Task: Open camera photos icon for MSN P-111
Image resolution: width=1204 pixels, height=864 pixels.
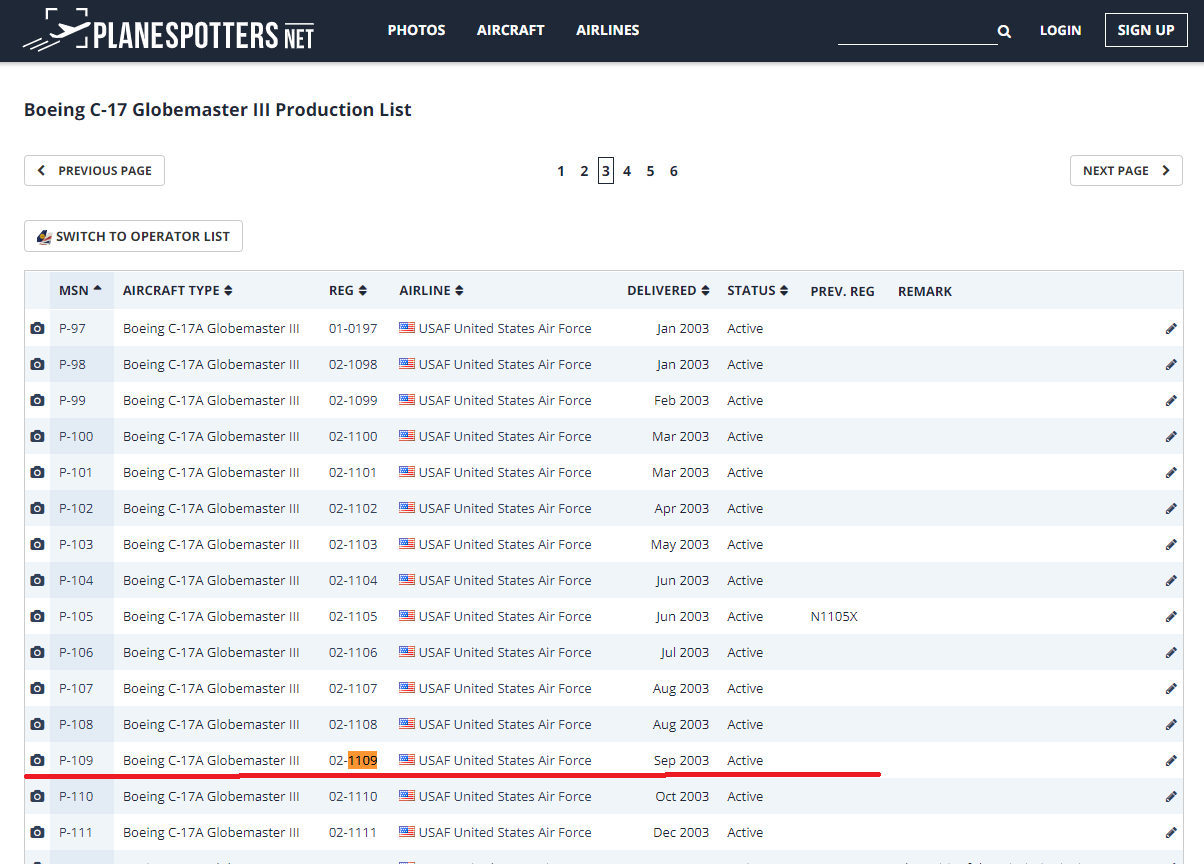Action: [x=37, y=832]
